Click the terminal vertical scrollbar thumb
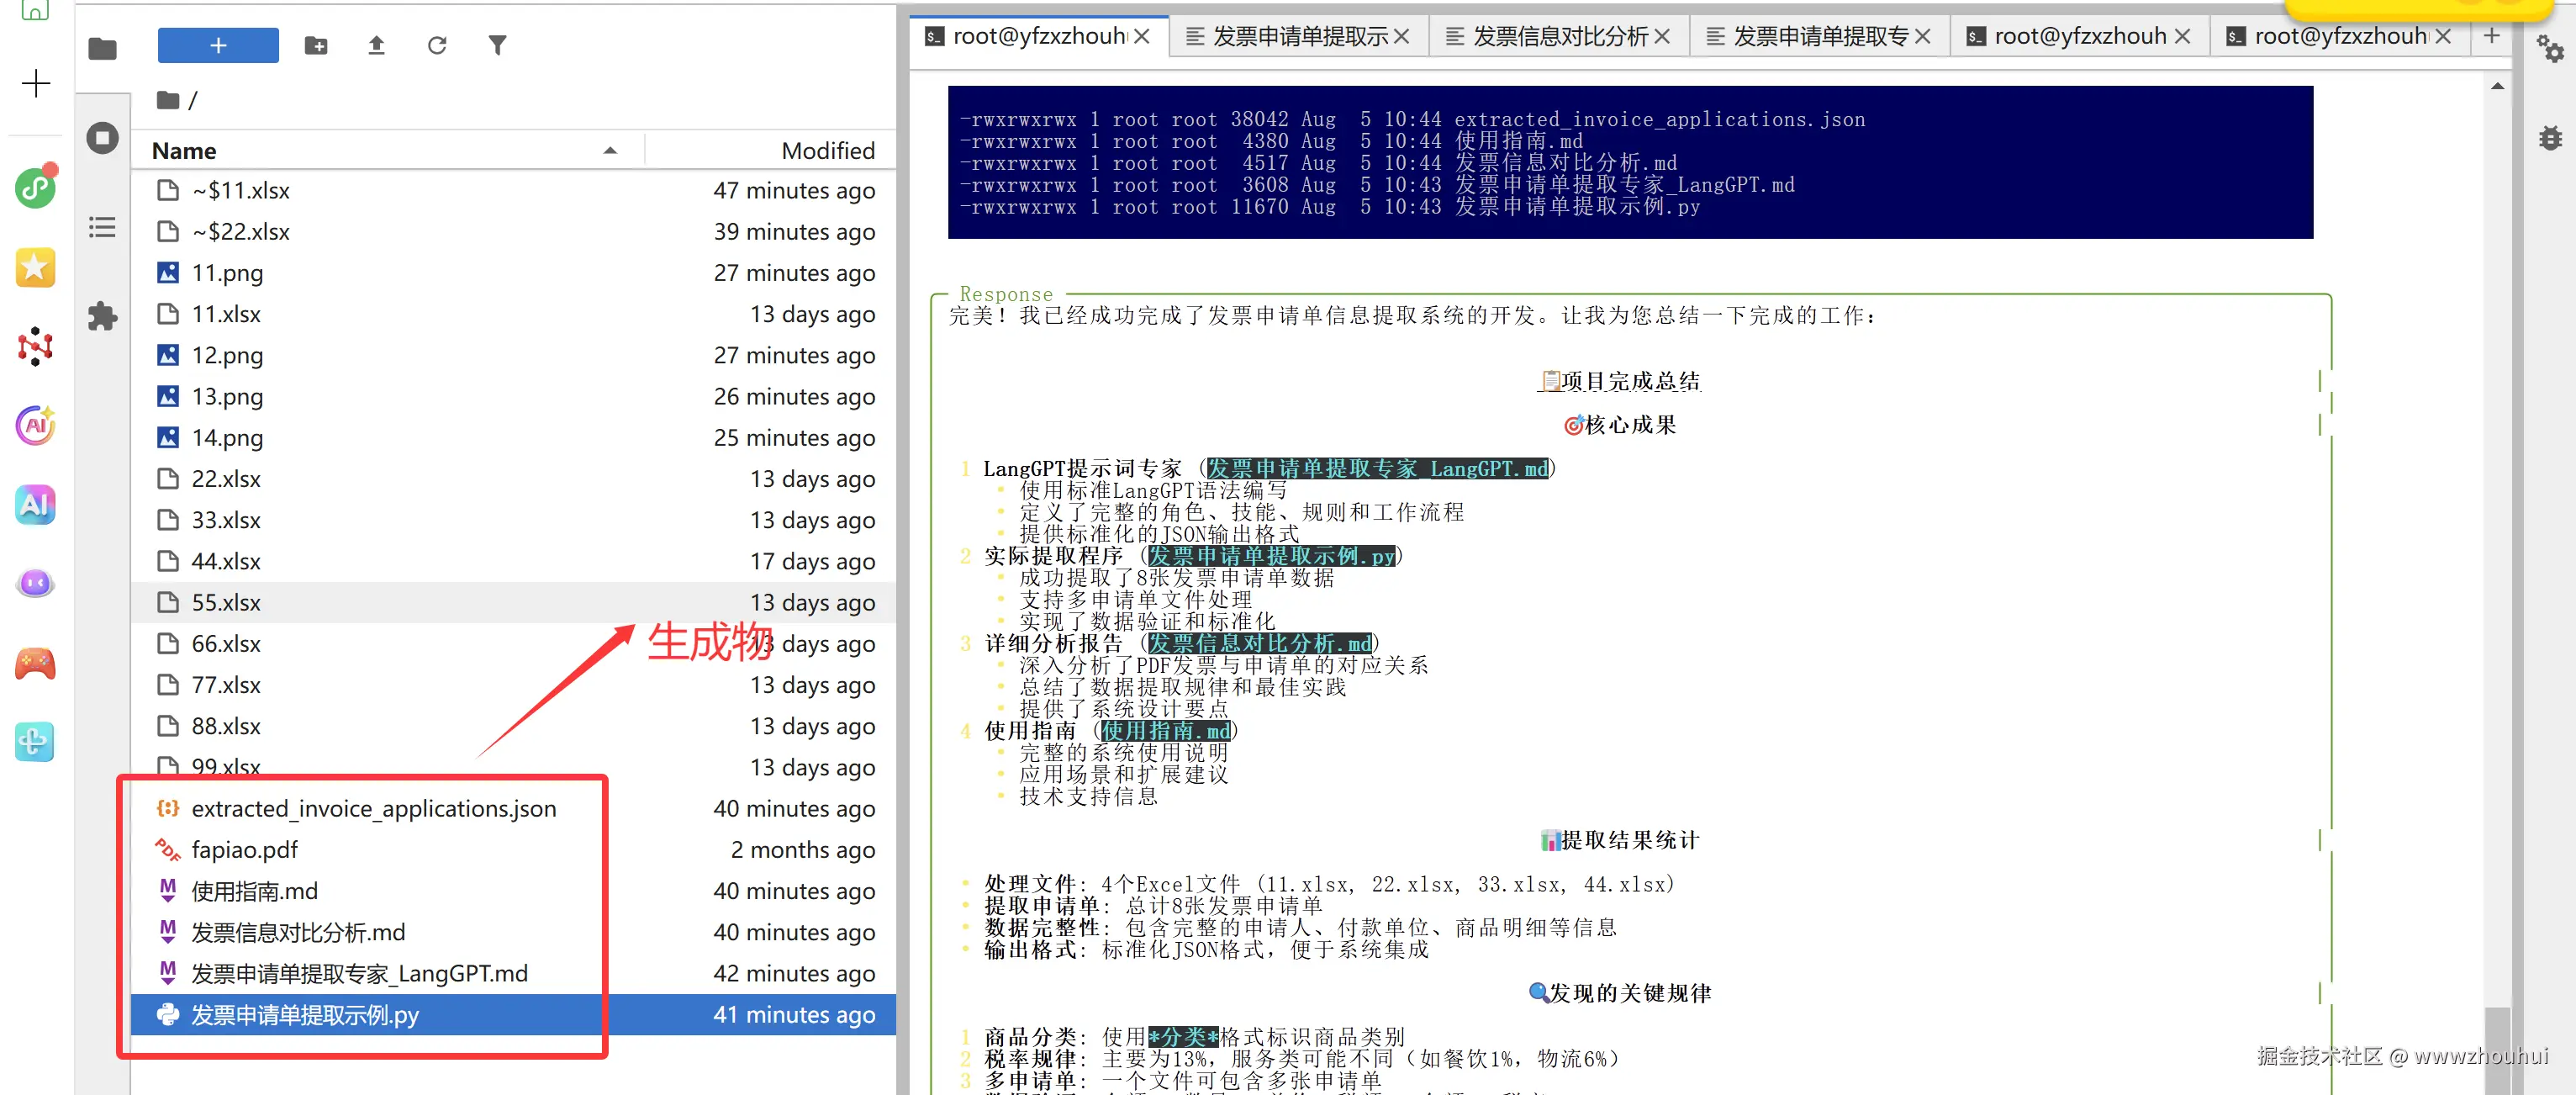The height and width of the screenshot is (1095, 2576). click(2496, 1050)
